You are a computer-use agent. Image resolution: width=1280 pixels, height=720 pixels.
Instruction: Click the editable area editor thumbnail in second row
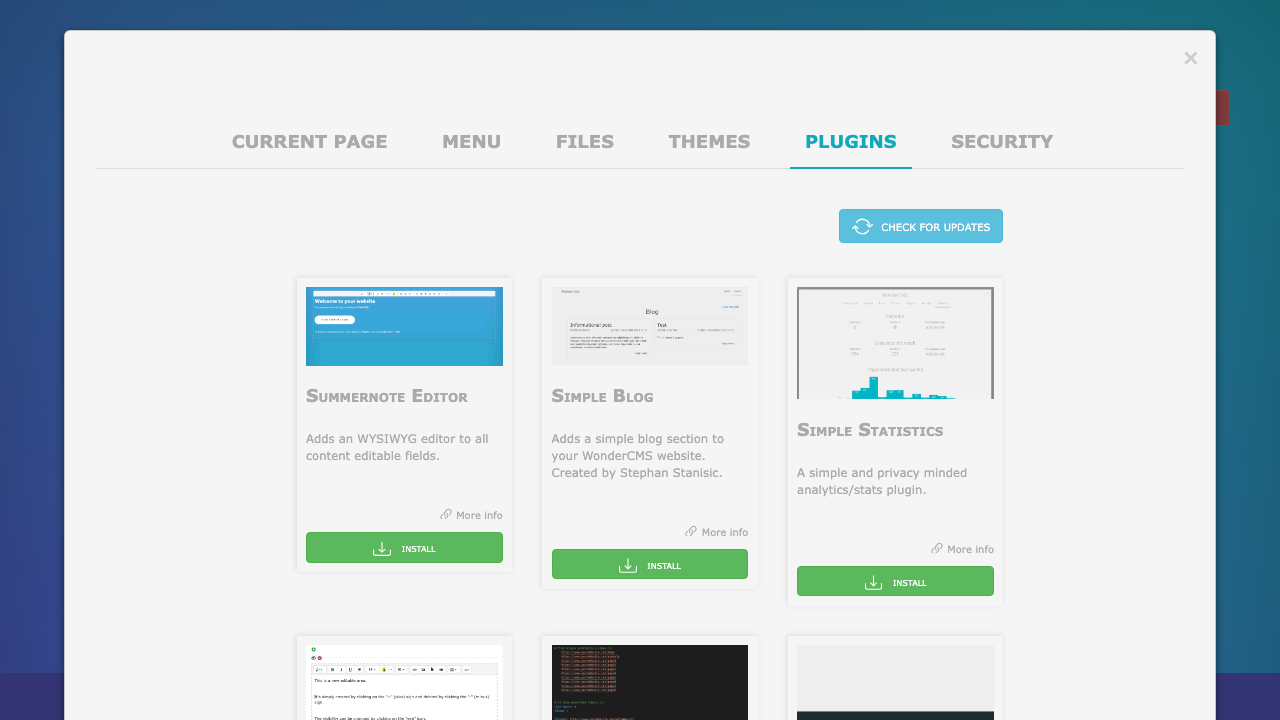(404, 682)
